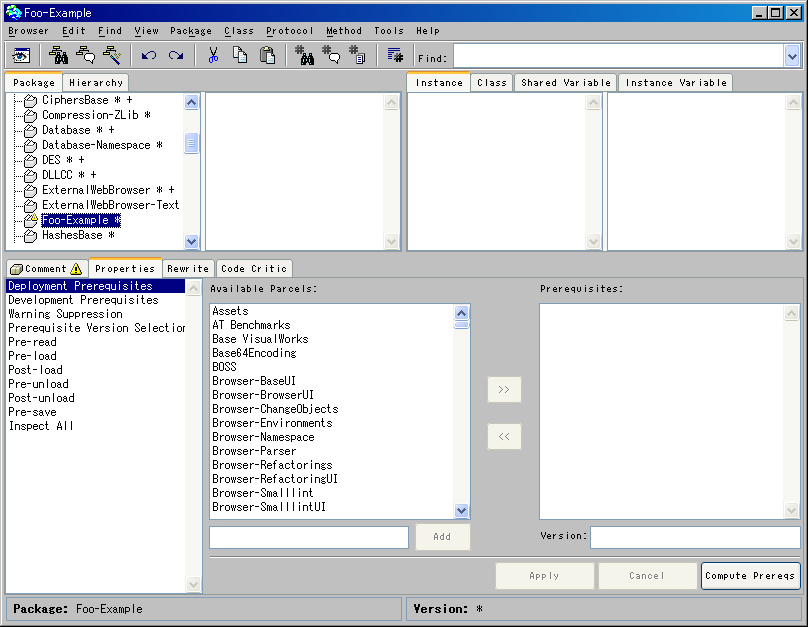Open the Package menu
The height and width of the screenshot is (627, 808).
[191, 31]
